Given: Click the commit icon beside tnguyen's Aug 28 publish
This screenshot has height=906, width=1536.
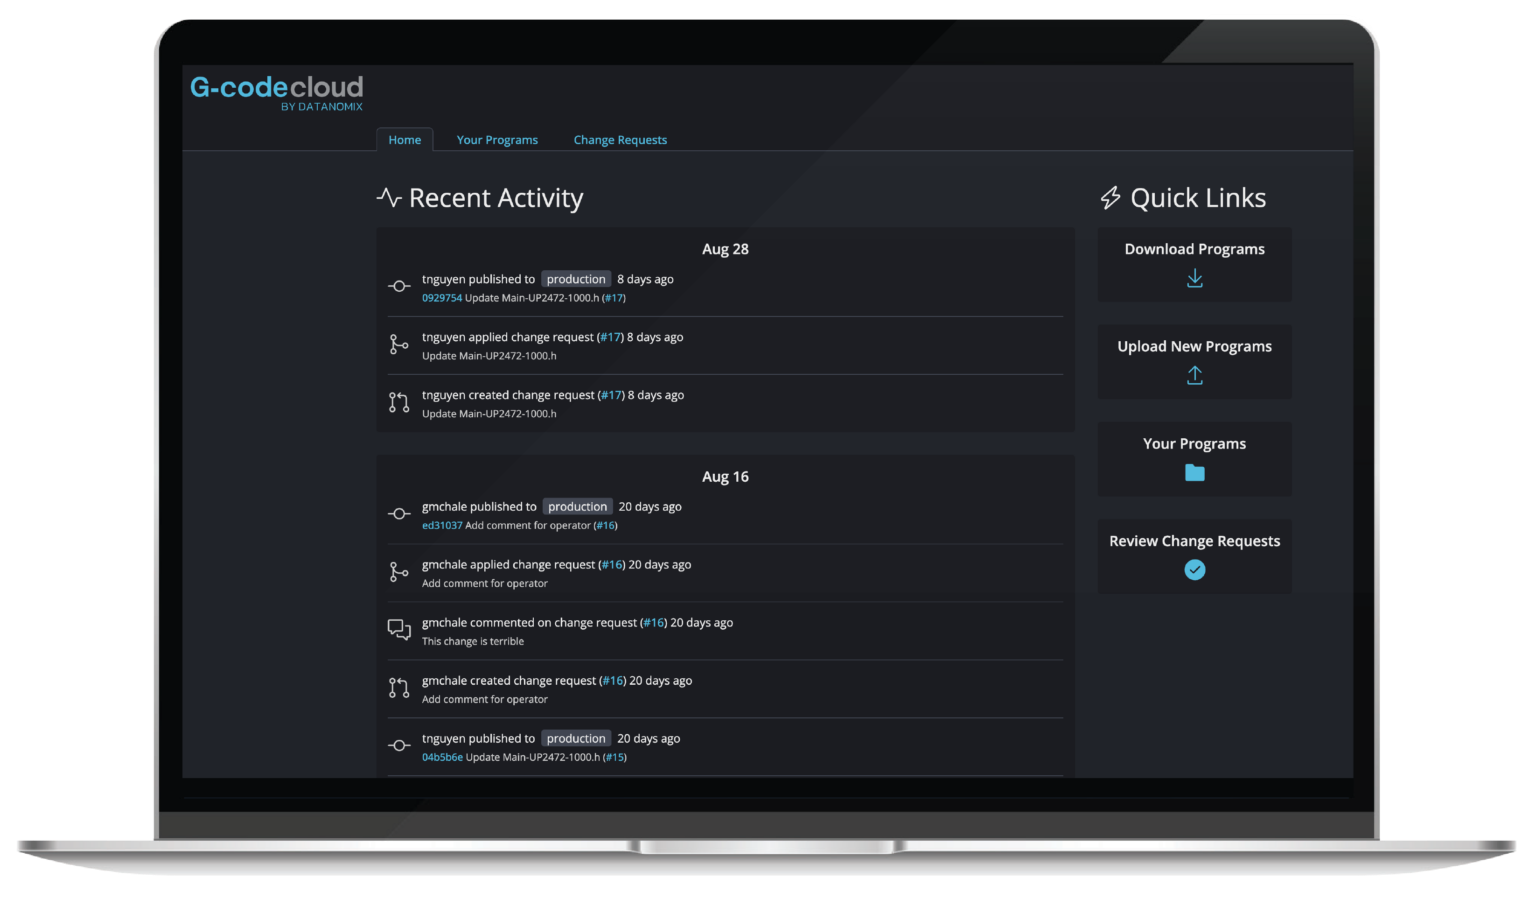Looking at the screenshot, I should [x=399, y=286].
